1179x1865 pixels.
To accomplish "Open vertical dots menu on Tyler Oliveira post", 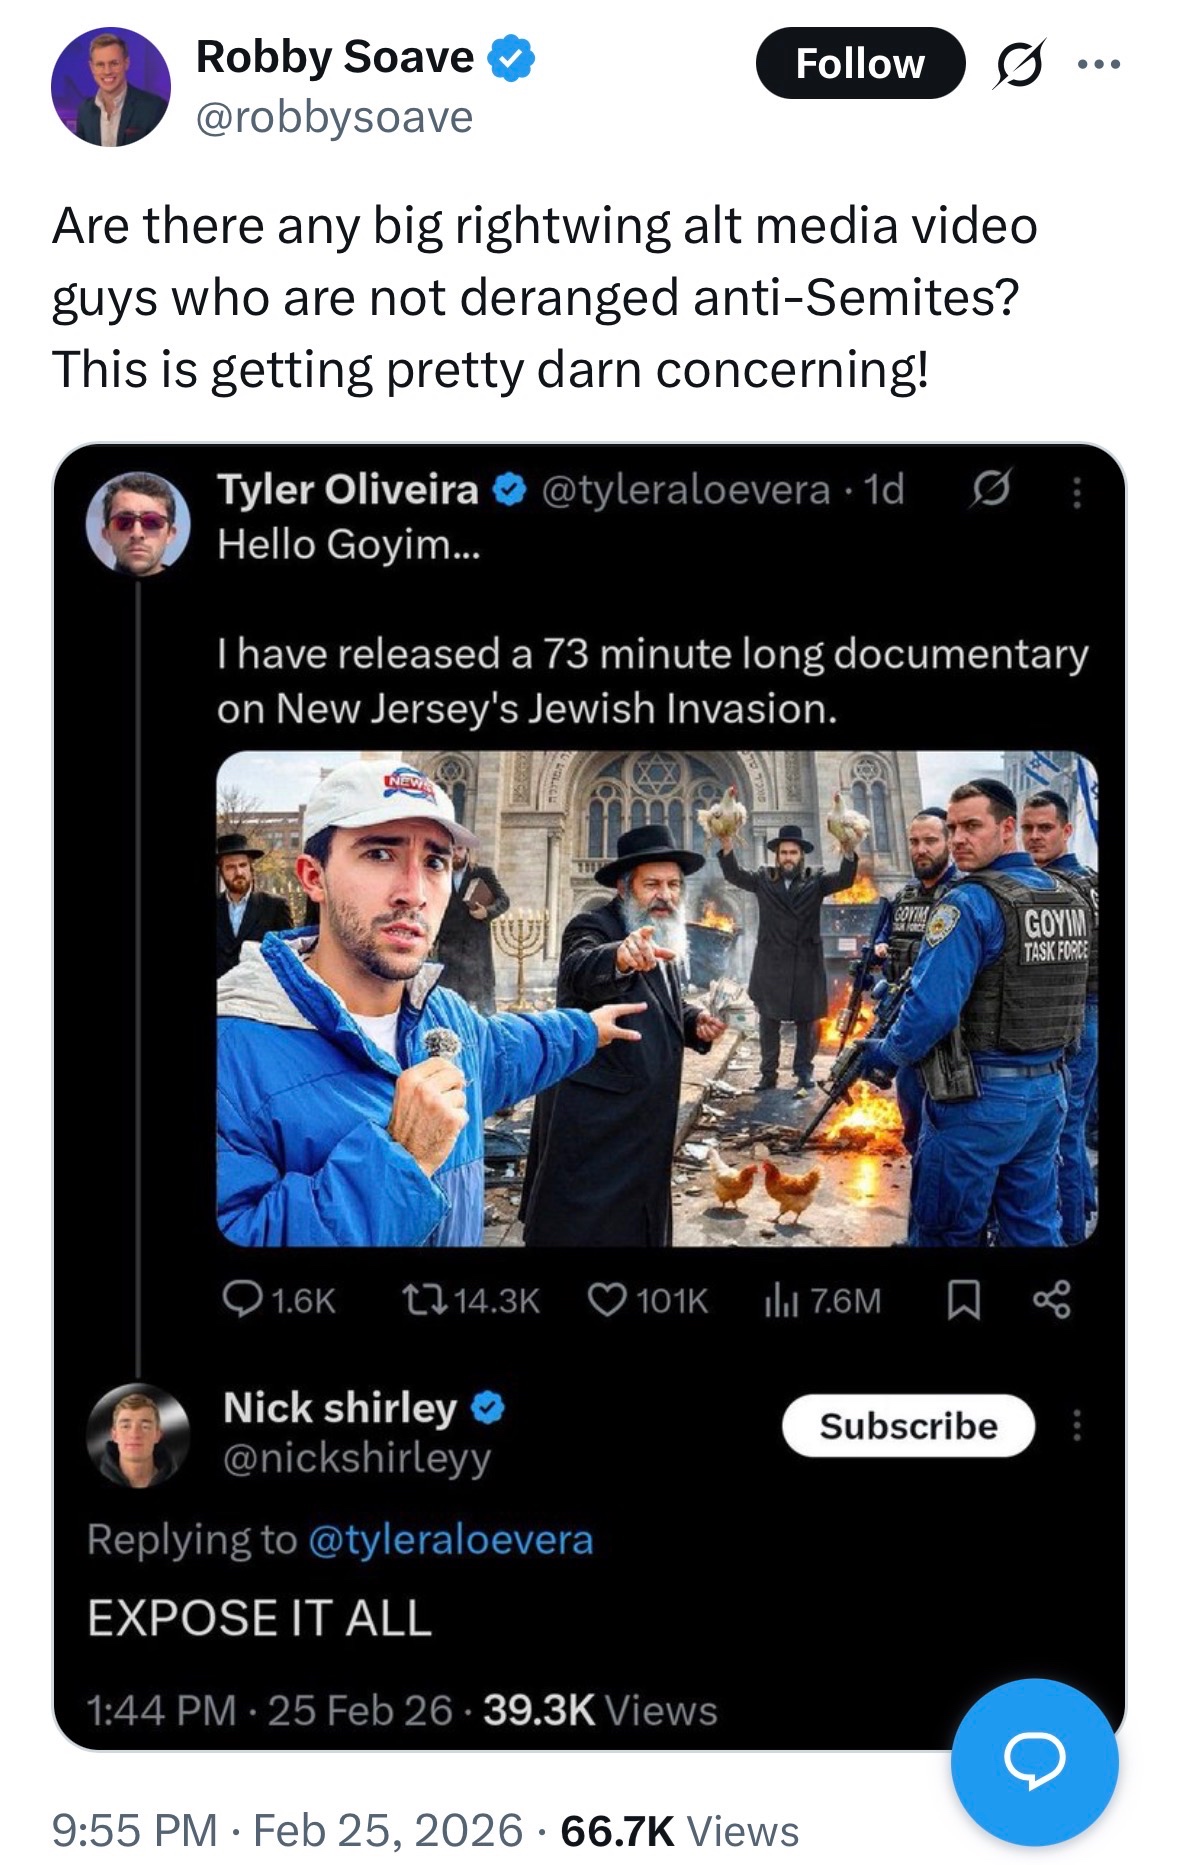I will [1076, 491].
